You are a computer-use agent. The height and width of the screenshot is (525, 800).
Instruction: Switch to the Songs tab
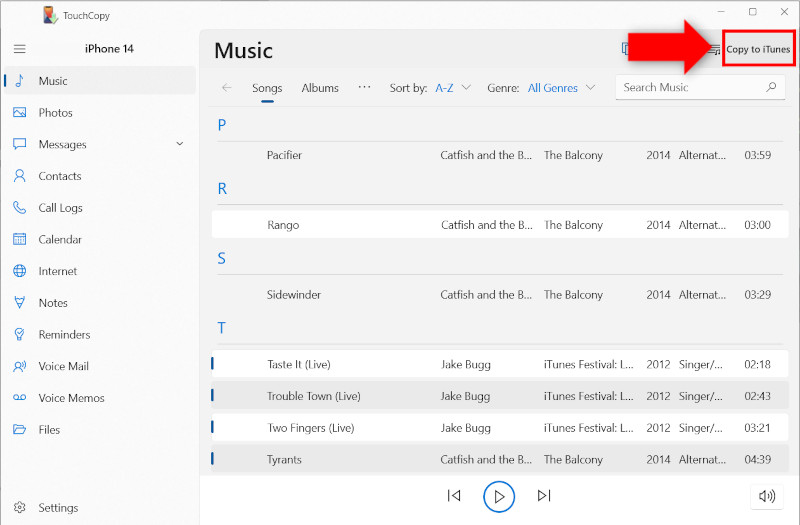click(x=267, y=88)
